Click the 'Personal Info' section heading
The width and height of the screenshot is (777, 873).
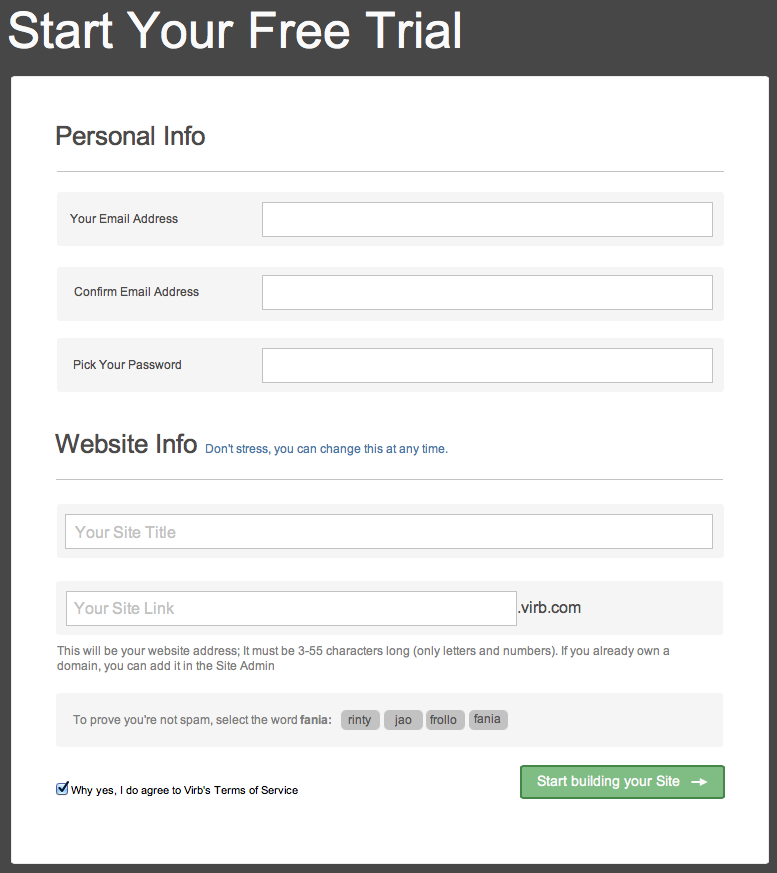[130, 136]
